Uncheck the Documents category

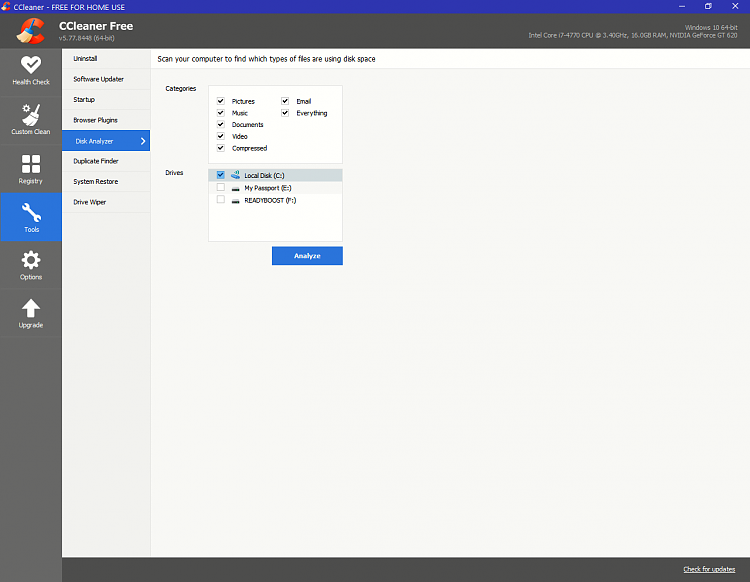[221, 124]
